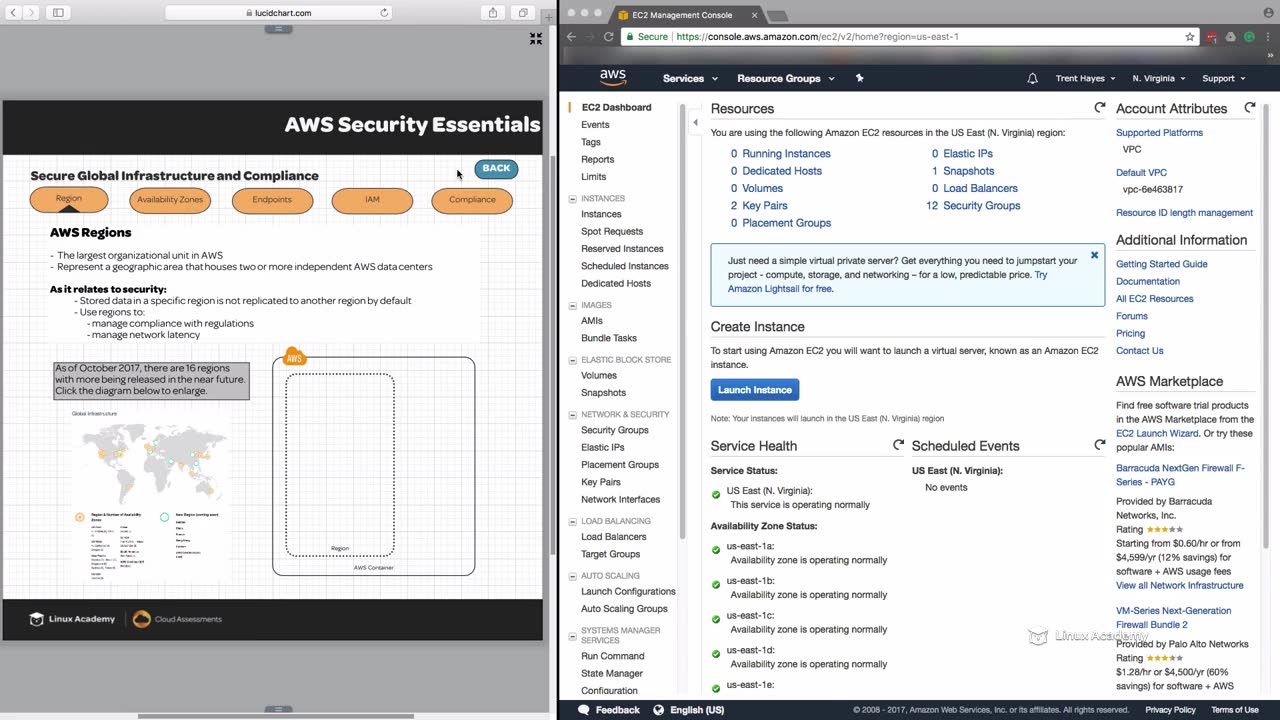Bookmark the page with the star icon
The image size is (1280, 720).
1190,37
